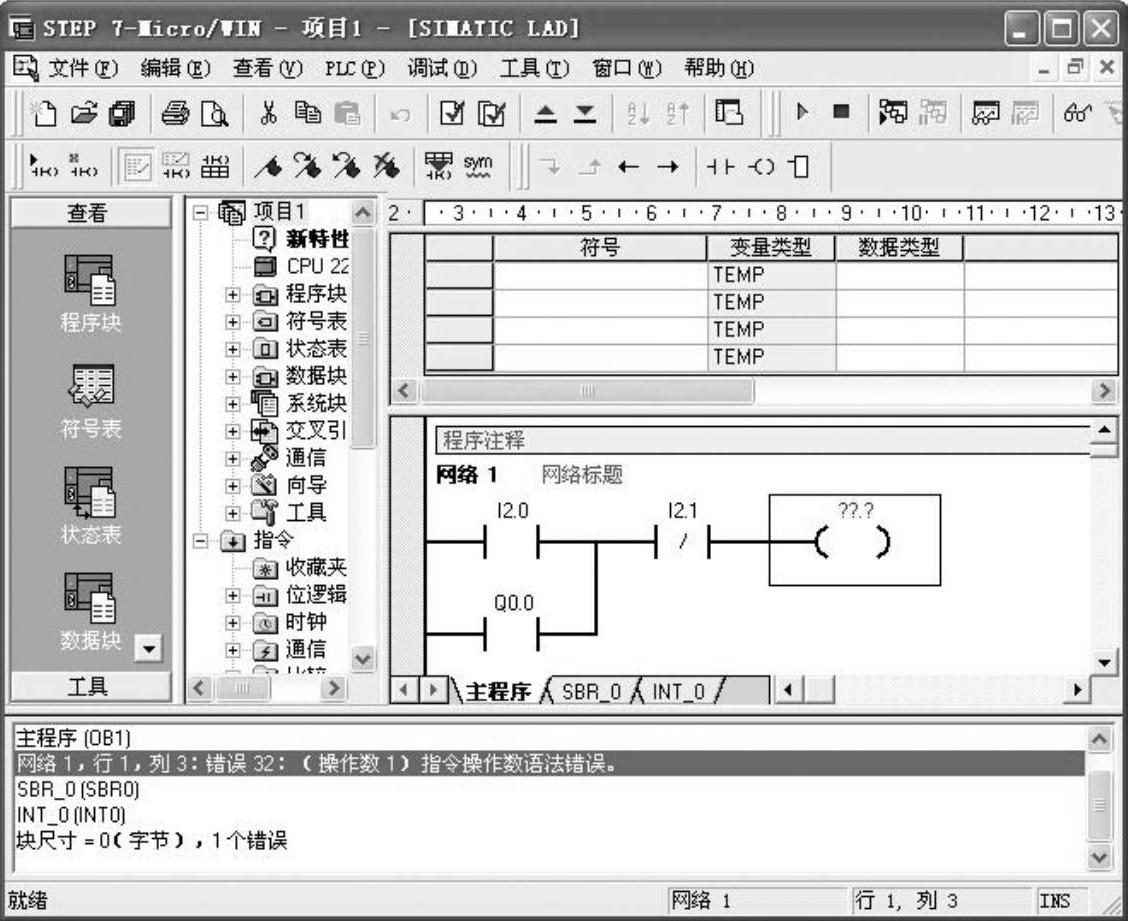Click the Save project icon
This screenshot has width=1128, height=921.
pyautogui.click(x=122, y=113)
